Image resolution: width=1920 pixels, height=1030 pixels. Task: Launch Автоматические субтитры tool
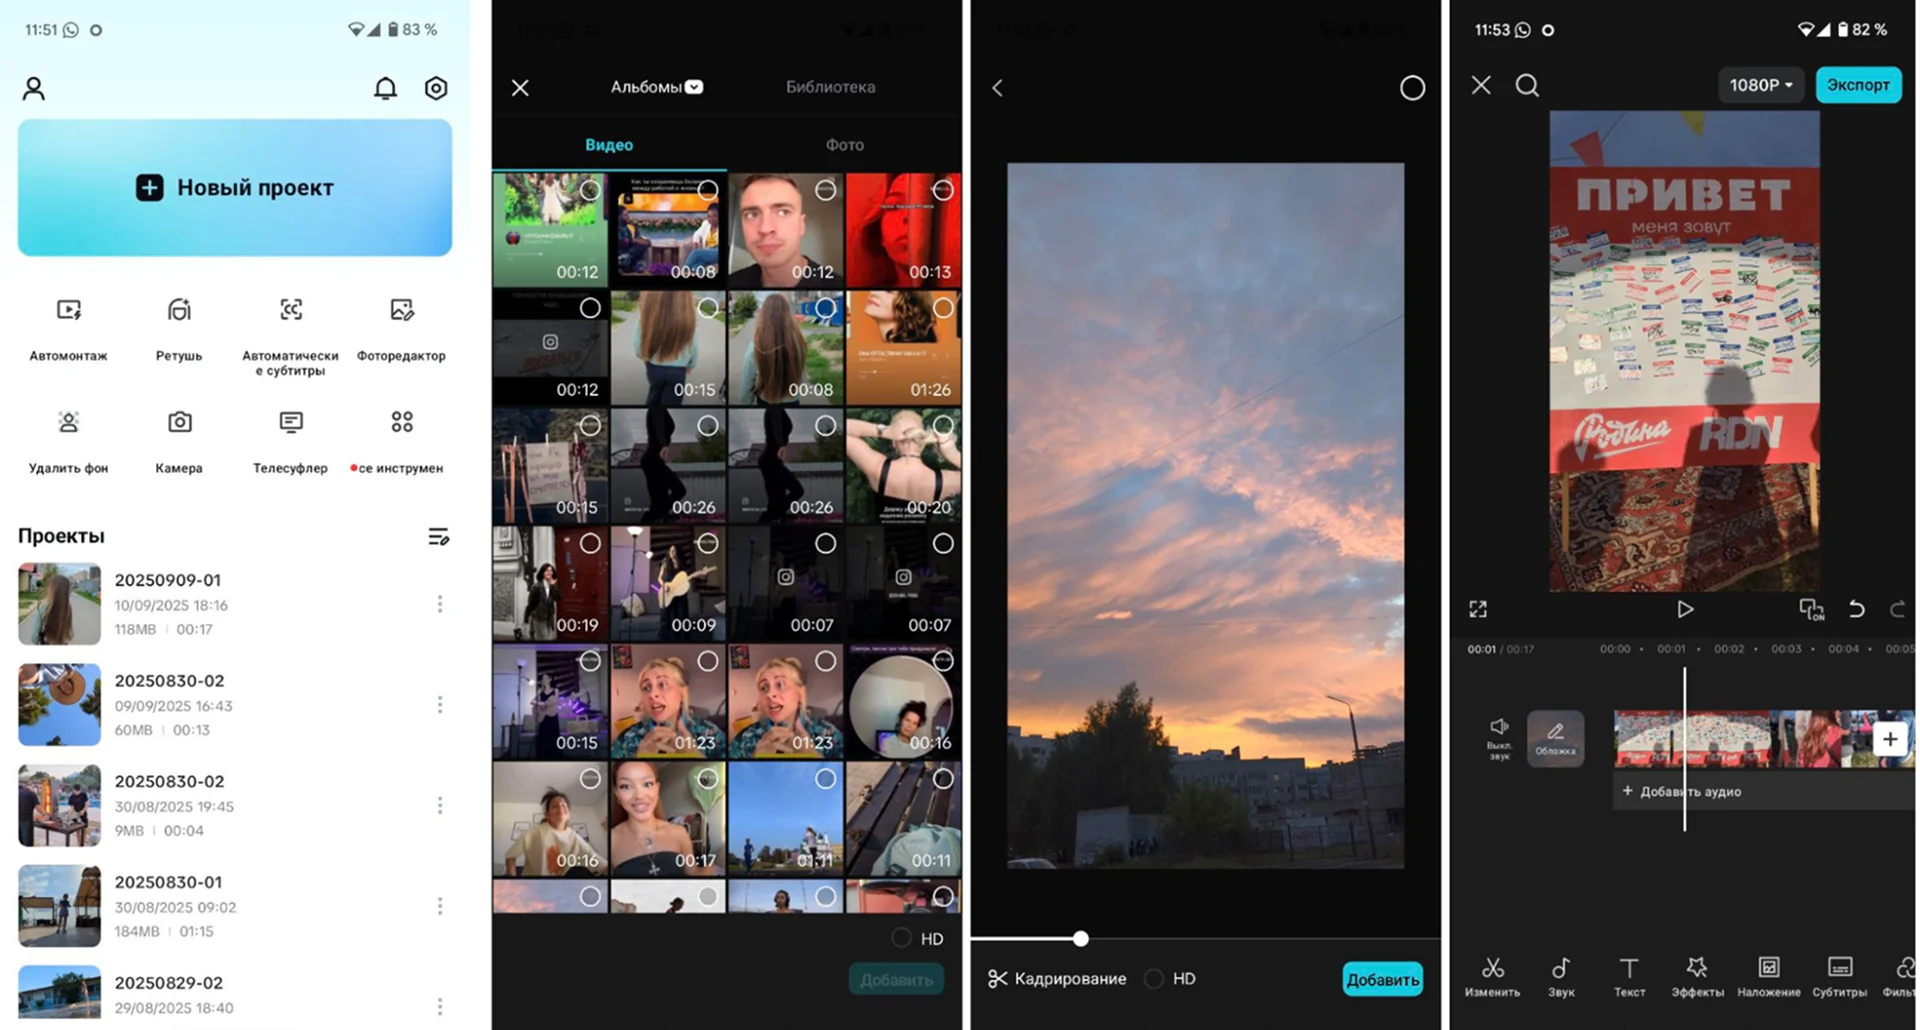(291, 311)
